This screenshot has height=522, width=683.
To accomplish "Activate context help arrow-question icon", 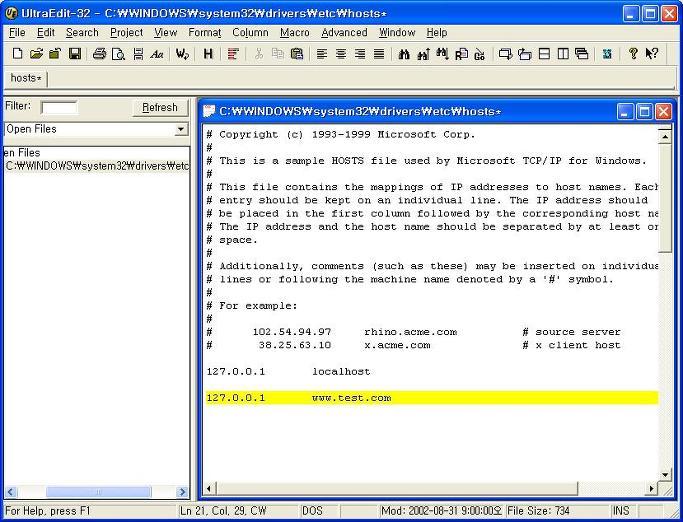I will click(652, 54).
